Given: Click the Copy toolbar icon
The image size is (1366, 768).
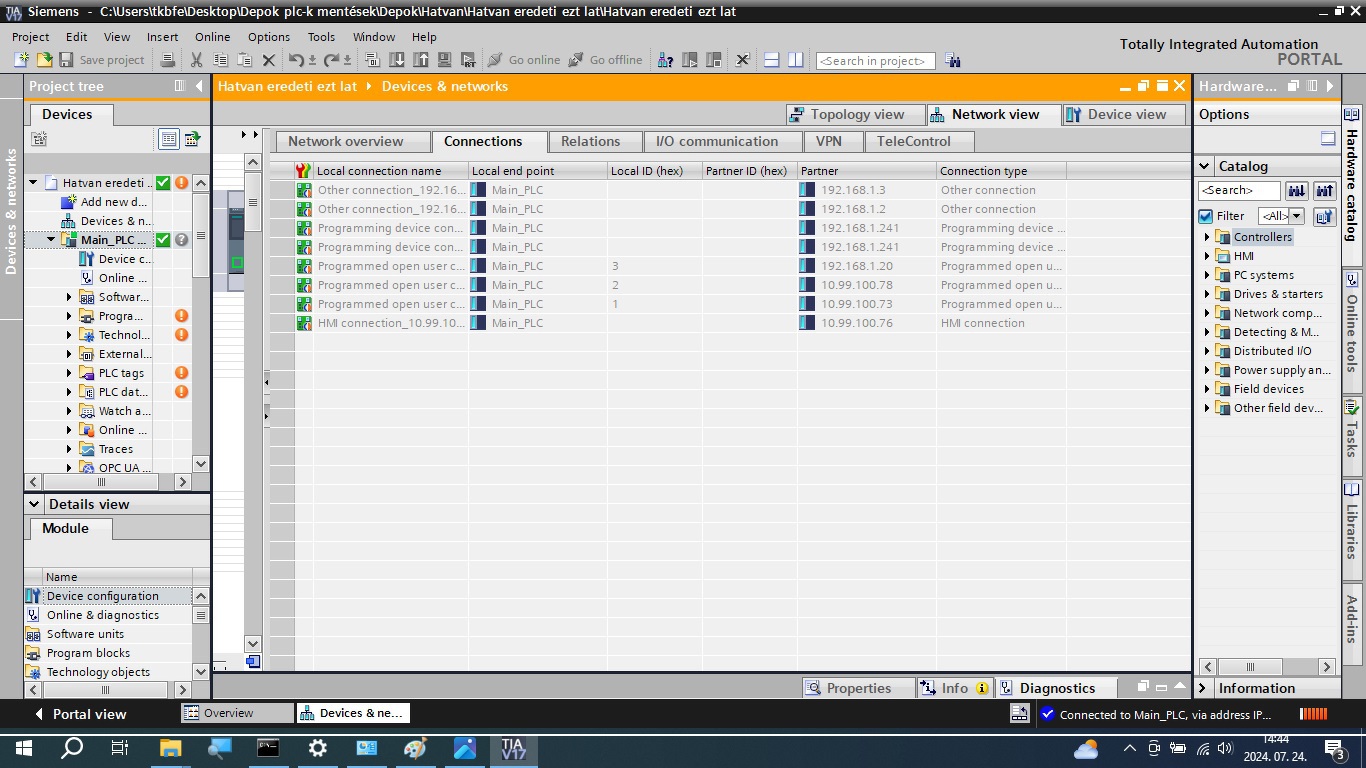Looking at the screenshot, I should click(x=220, y=60).
